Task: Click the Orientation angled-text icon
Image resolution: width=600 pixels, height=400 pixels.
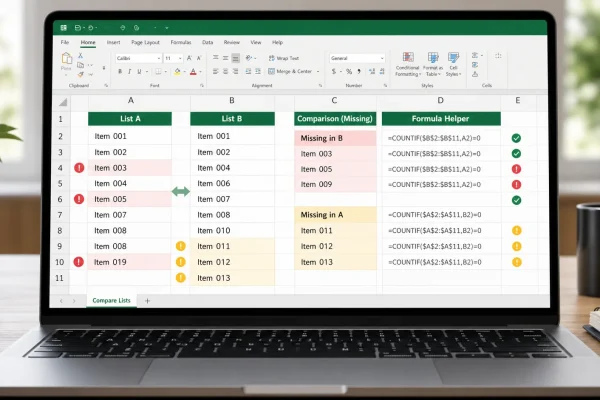Action: 249,58
